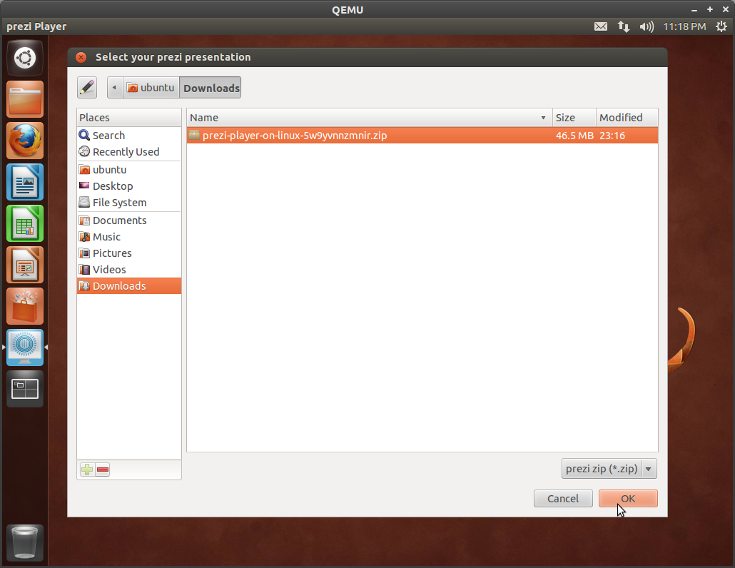This screenshot has height=568, width=735.
Task: Click the green plus add bookmark button
Action: (87, 470)
